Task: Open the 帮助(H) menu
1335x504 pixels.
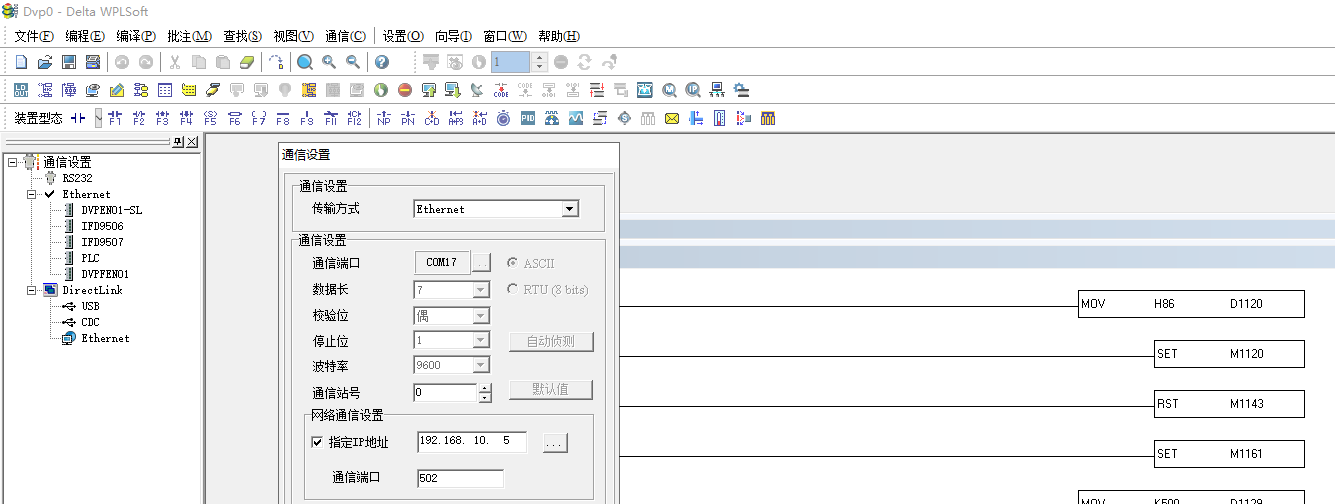Action: point(559,36)
